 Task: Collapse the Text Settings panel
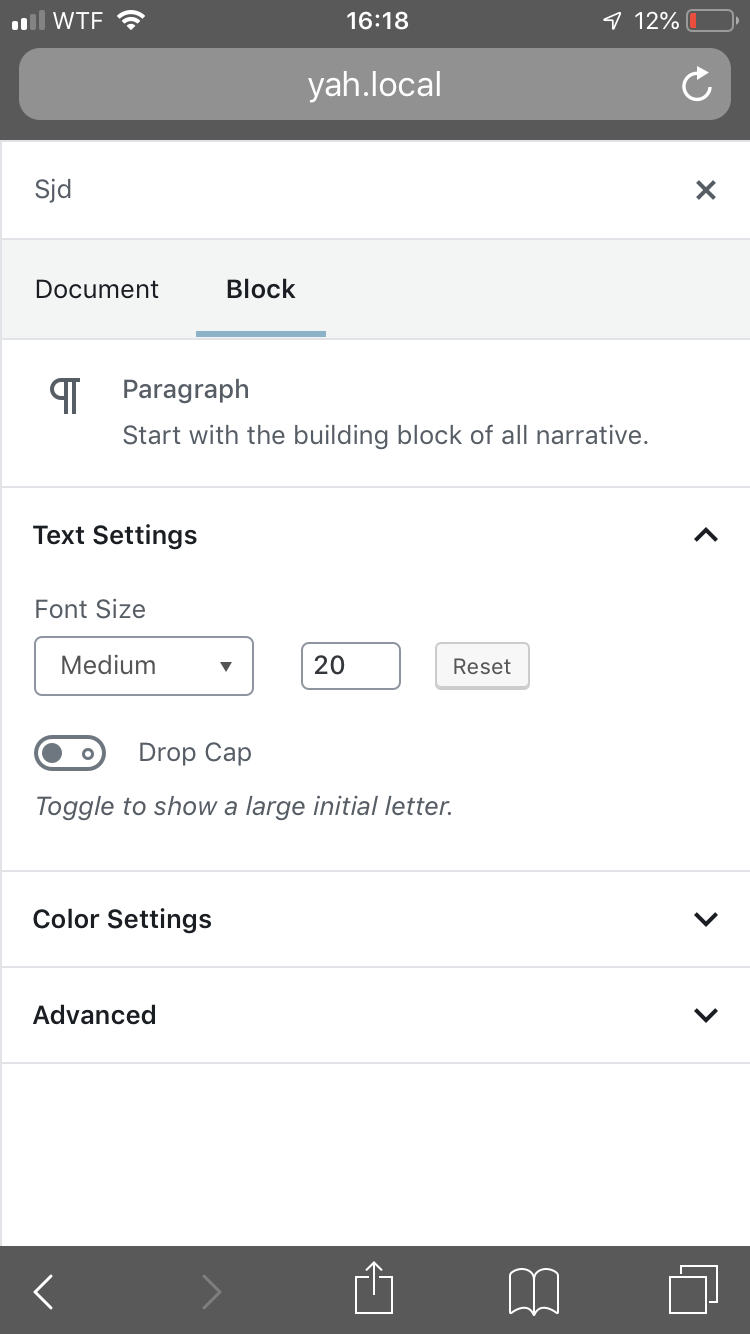[706, 535]
